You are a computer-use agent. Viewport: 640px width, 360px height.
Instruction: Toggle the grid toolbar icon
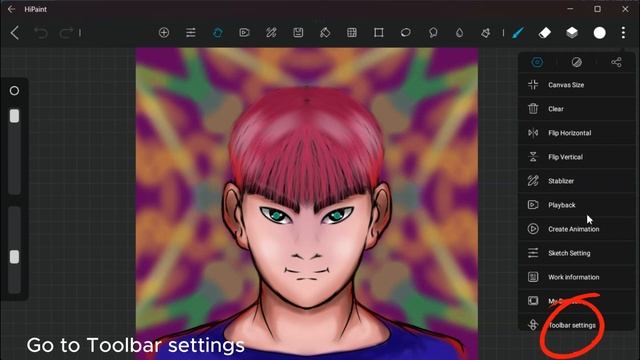(352, 33)
